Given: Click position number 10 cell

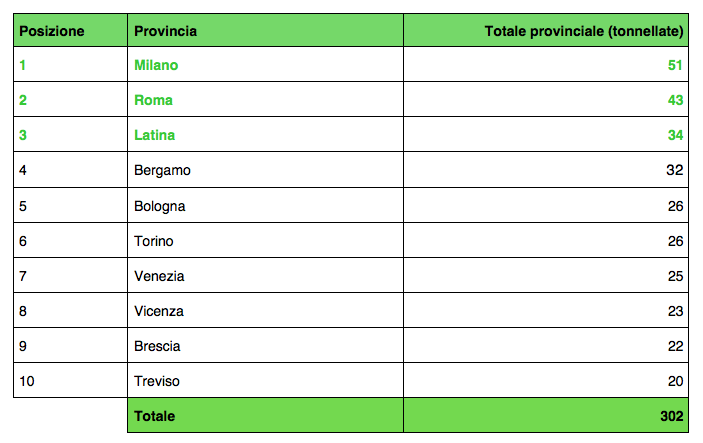Looking at the screenshot, I should tap(70, 380).
